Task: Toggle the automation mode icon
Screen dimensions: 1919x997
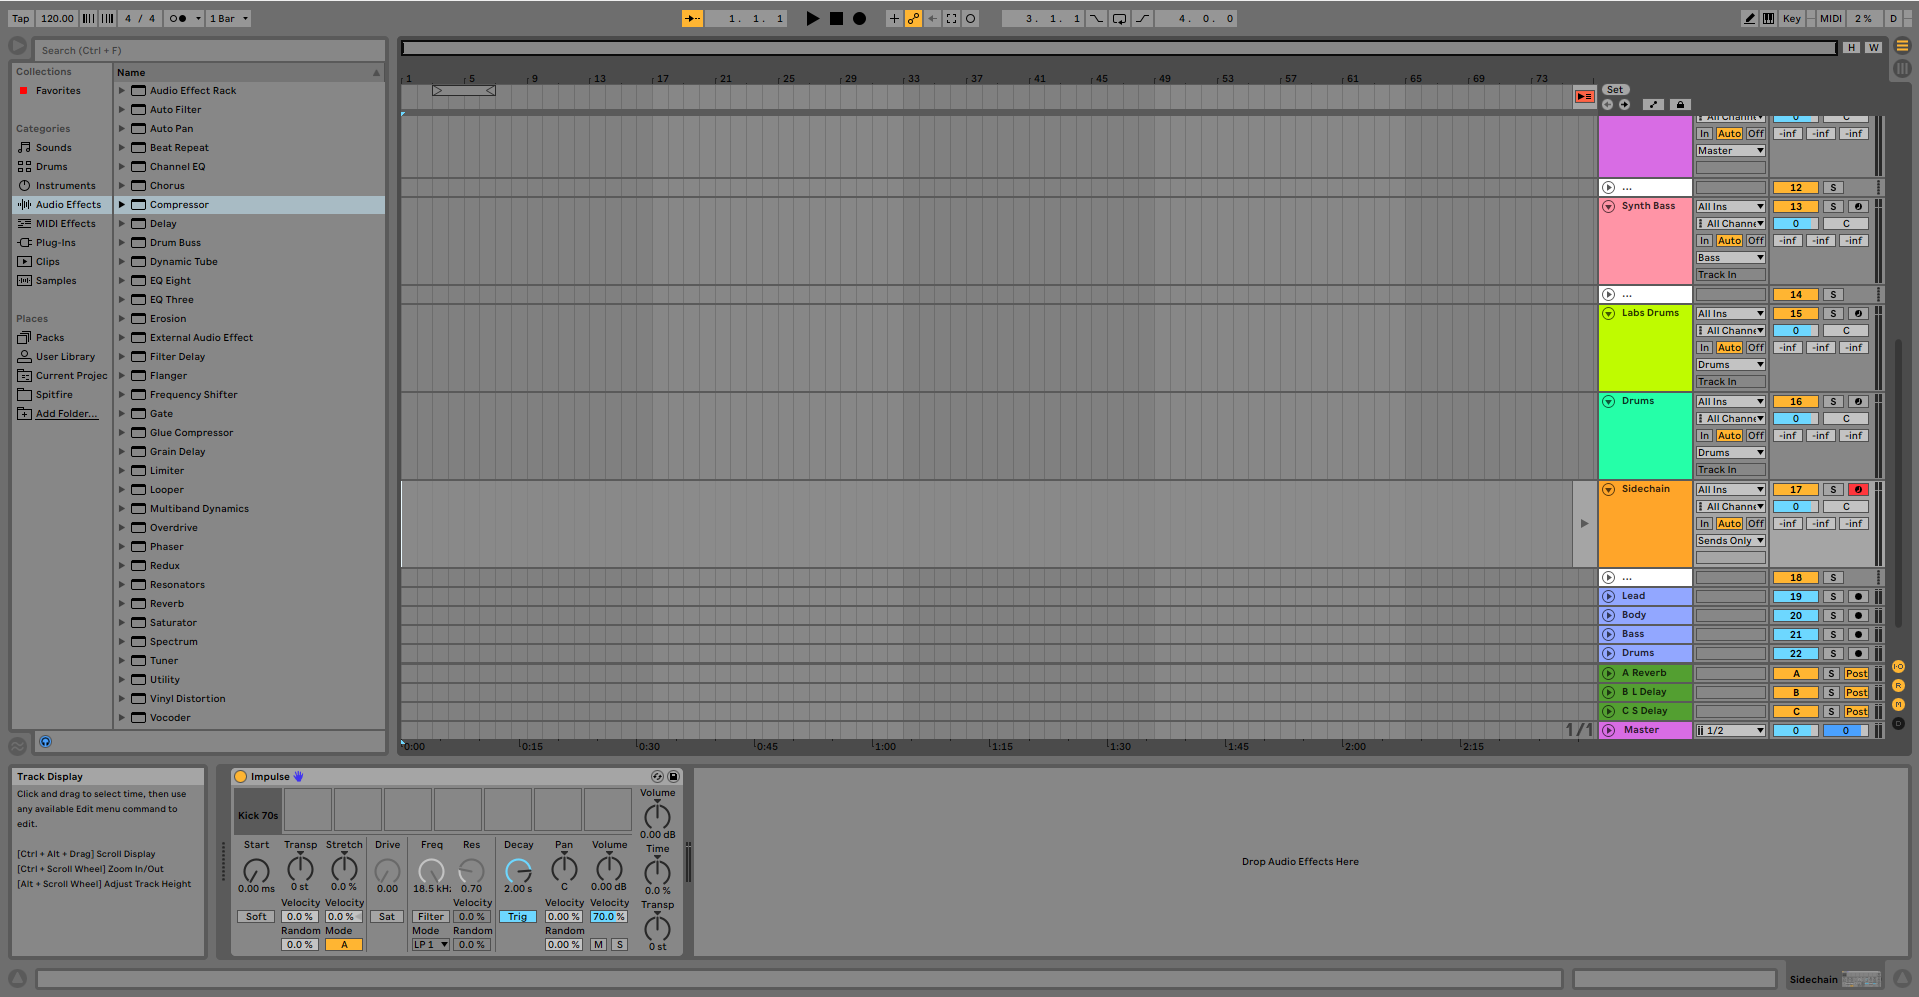Action: [1654, 105]
